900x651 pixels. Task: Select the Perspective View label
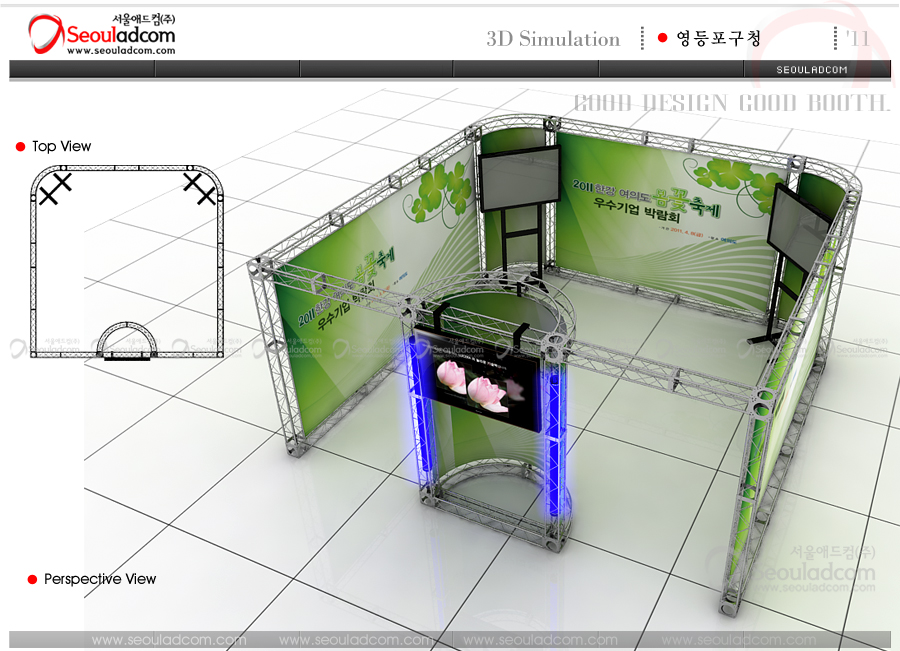click(100, 579)
